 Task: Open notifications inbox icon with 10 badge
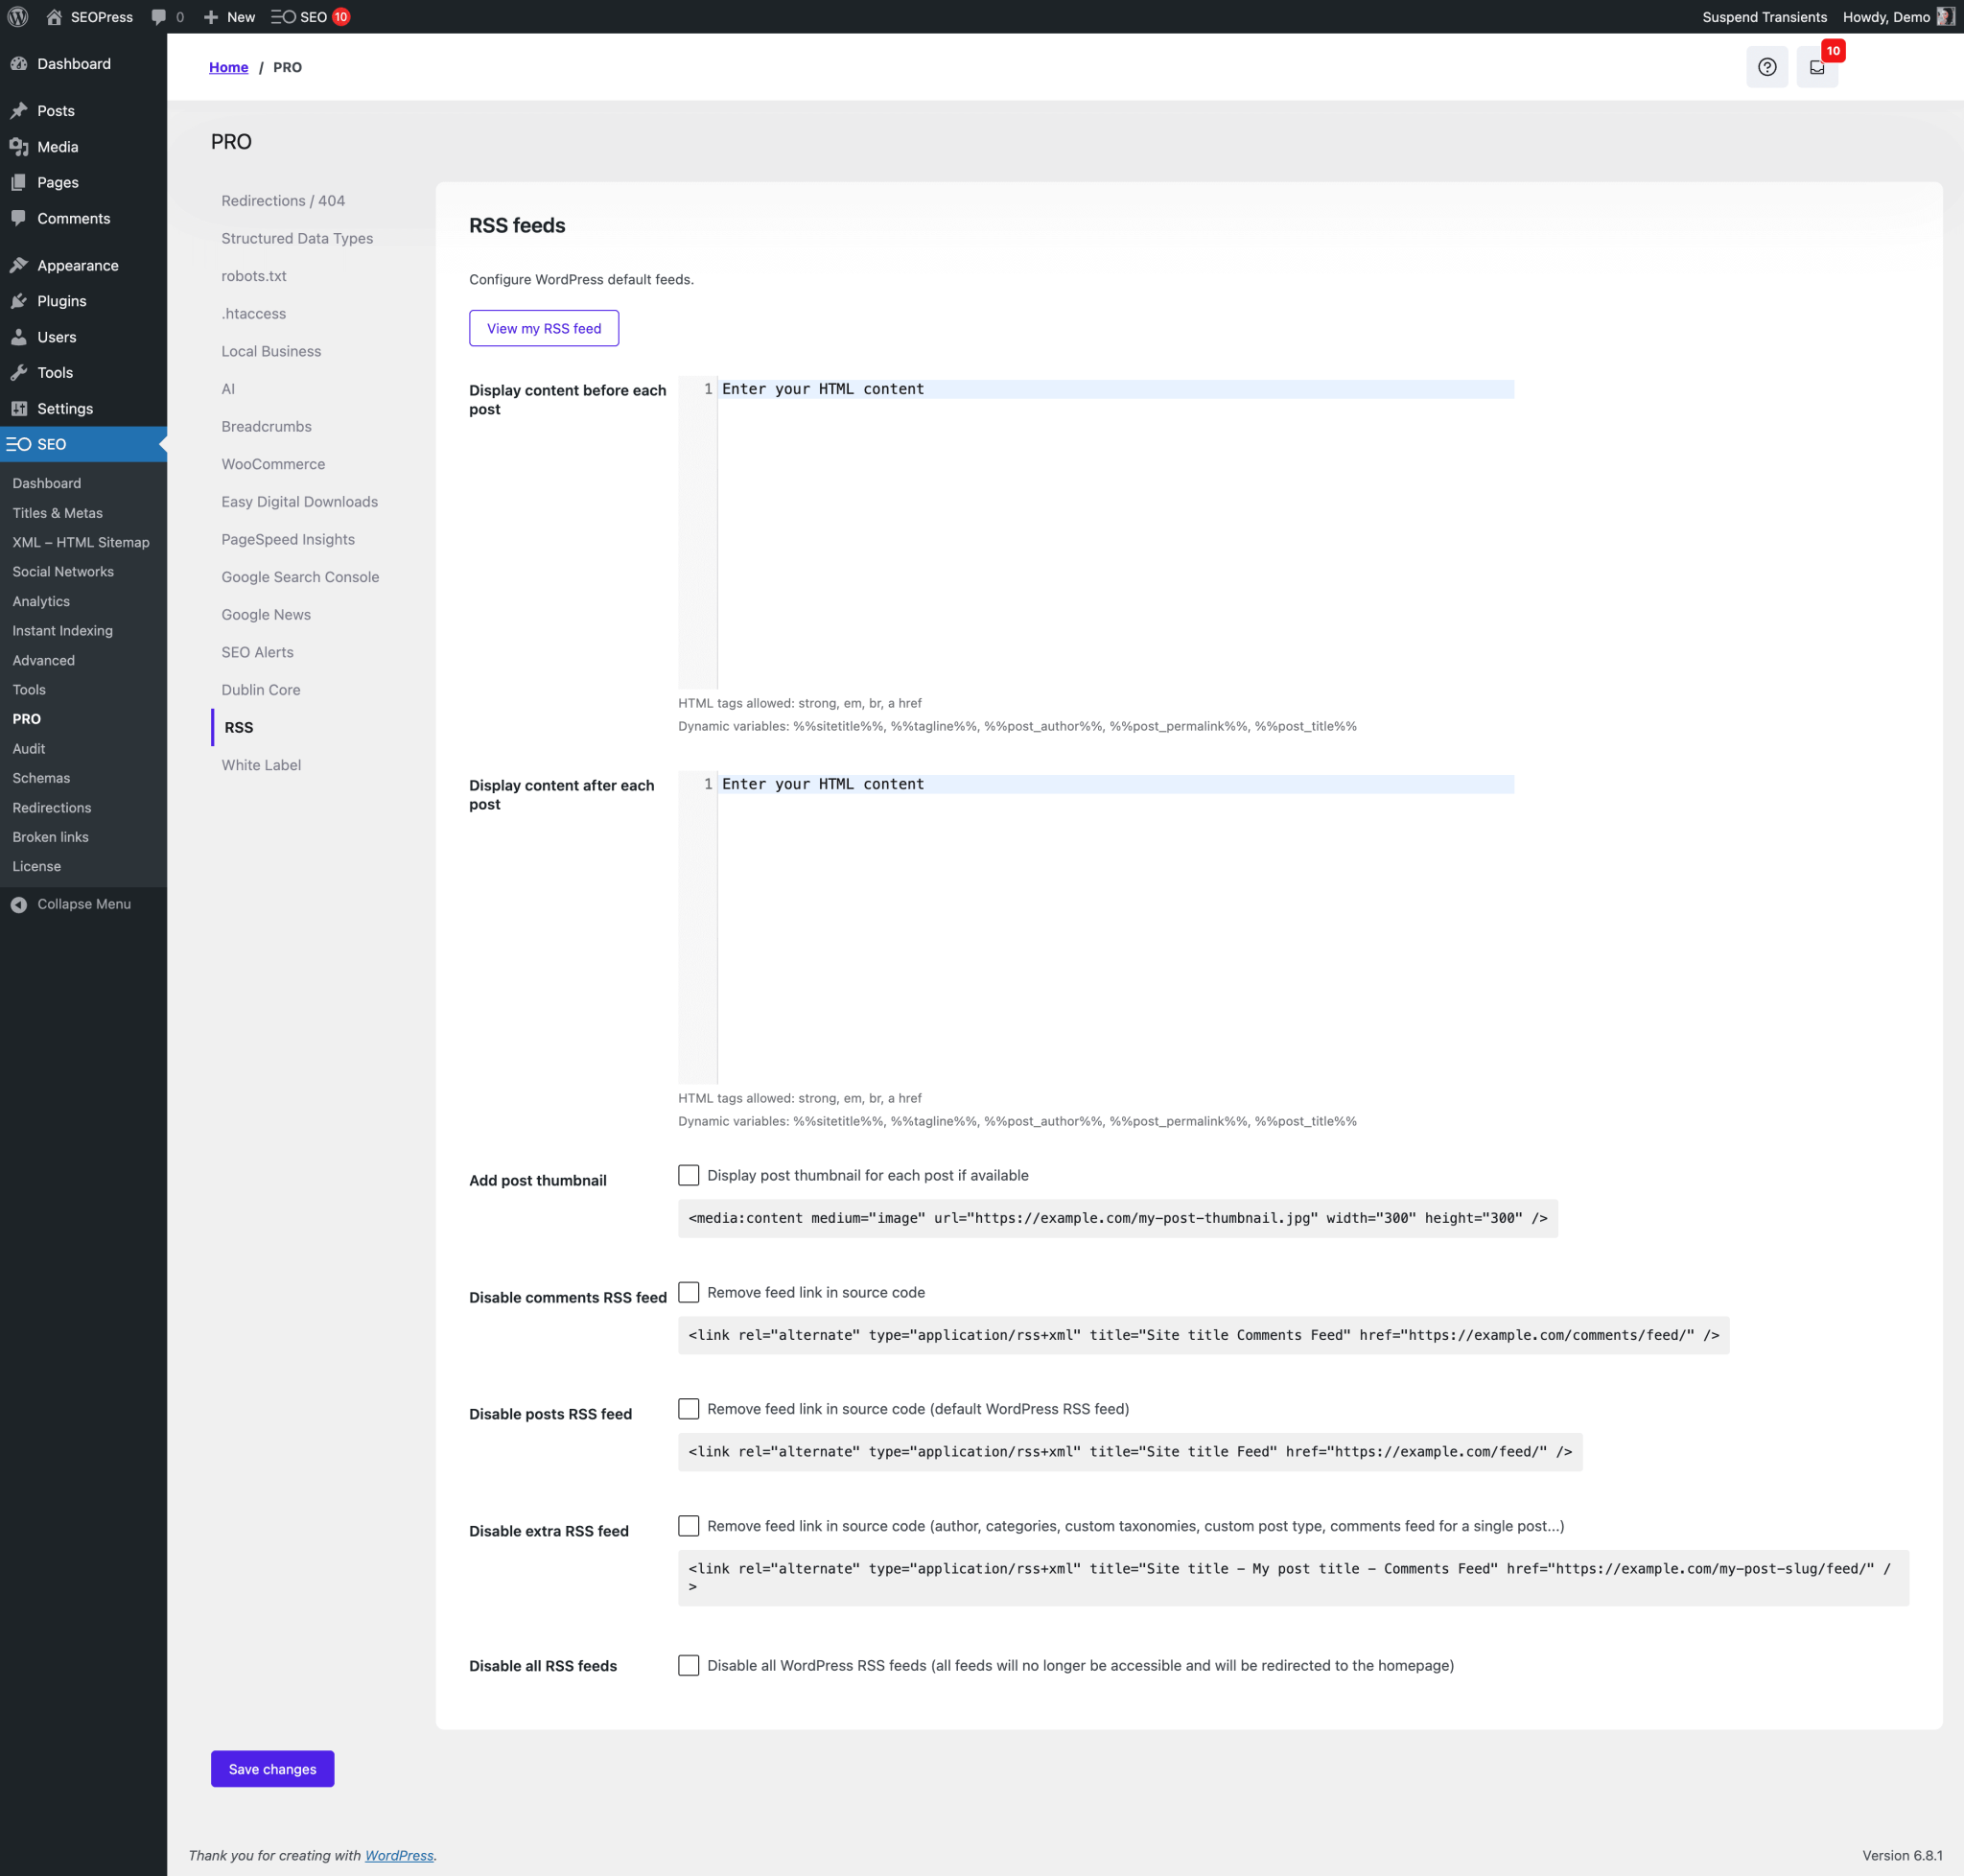tap(1817, 67)
